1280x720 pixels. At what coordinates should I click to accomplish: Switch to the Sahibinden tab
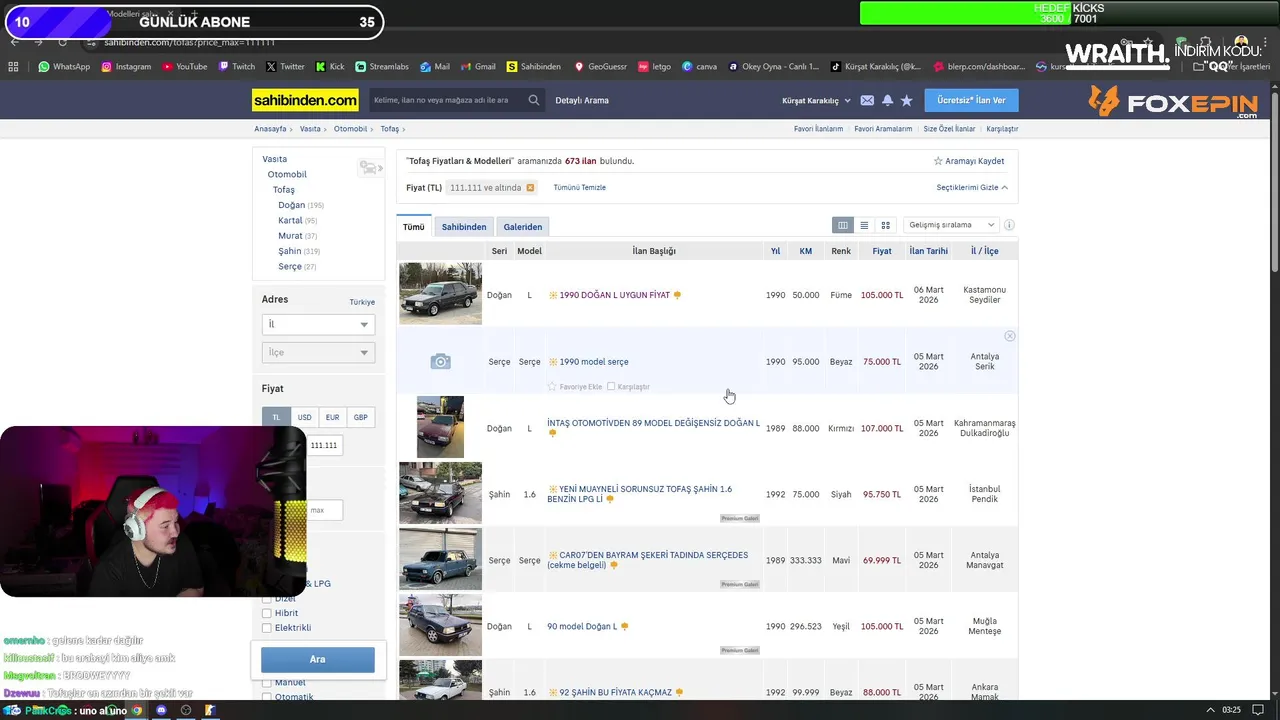[x=464, y=227]
